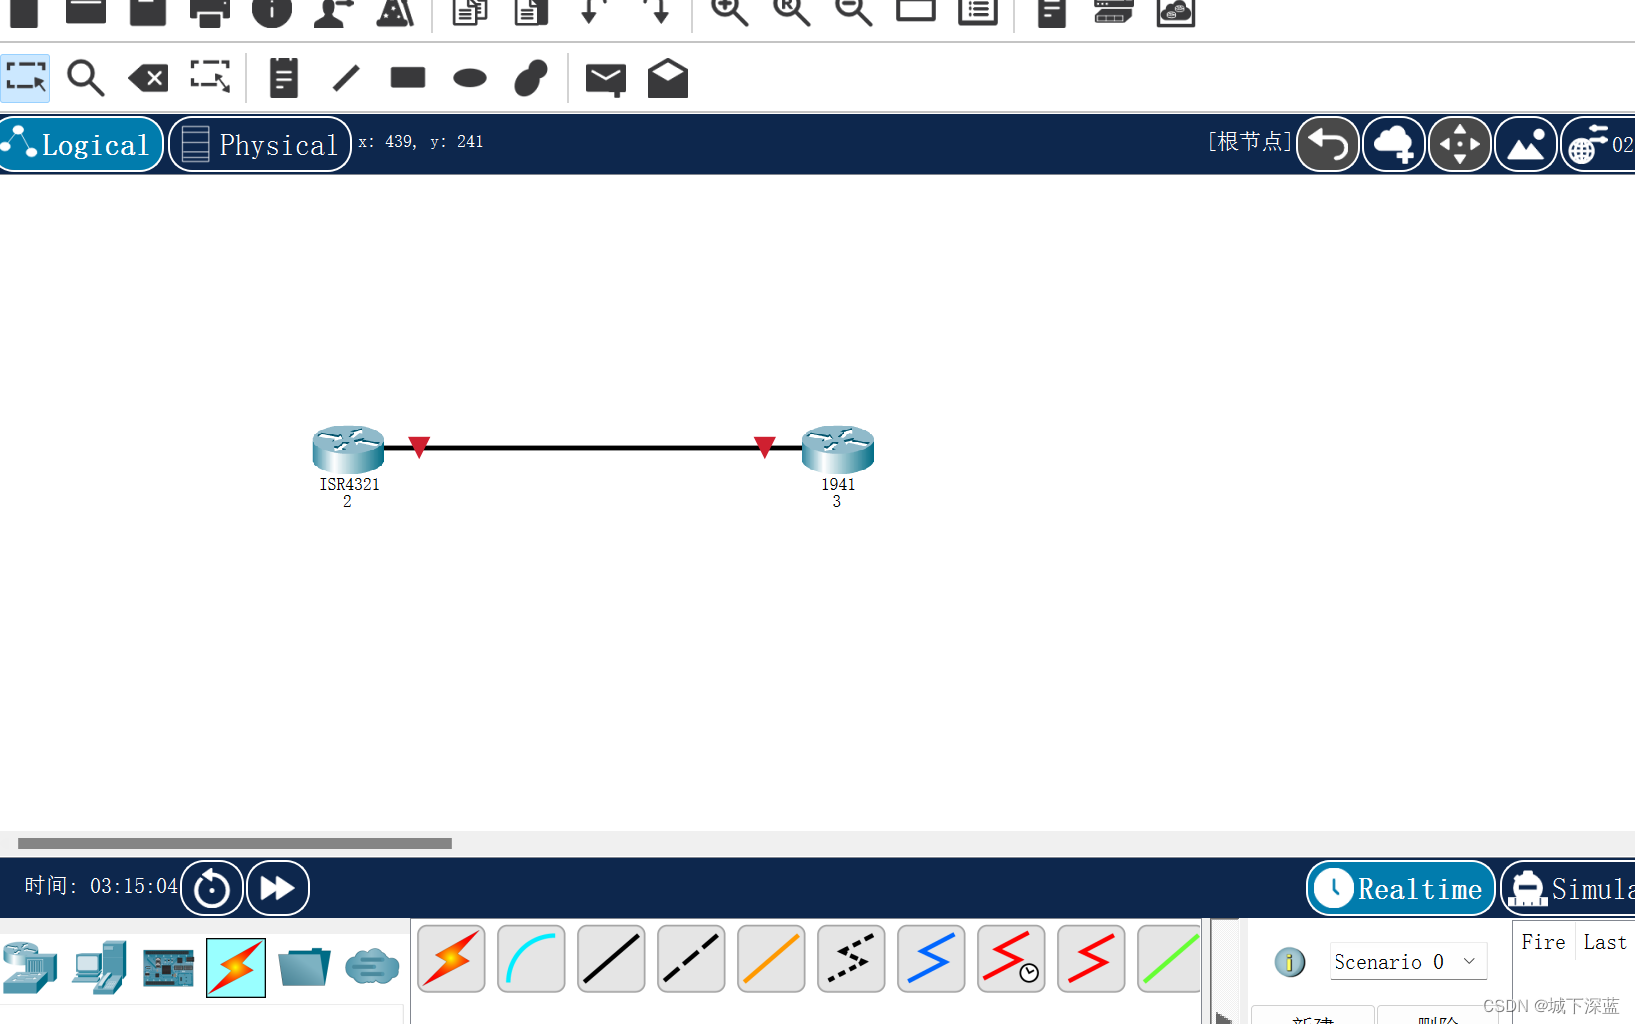Pick the dashed Copper Cross-Over cable
The height and width of the screenshot is (1024, 1635).
pyautogui.click(x=691, y=959)
